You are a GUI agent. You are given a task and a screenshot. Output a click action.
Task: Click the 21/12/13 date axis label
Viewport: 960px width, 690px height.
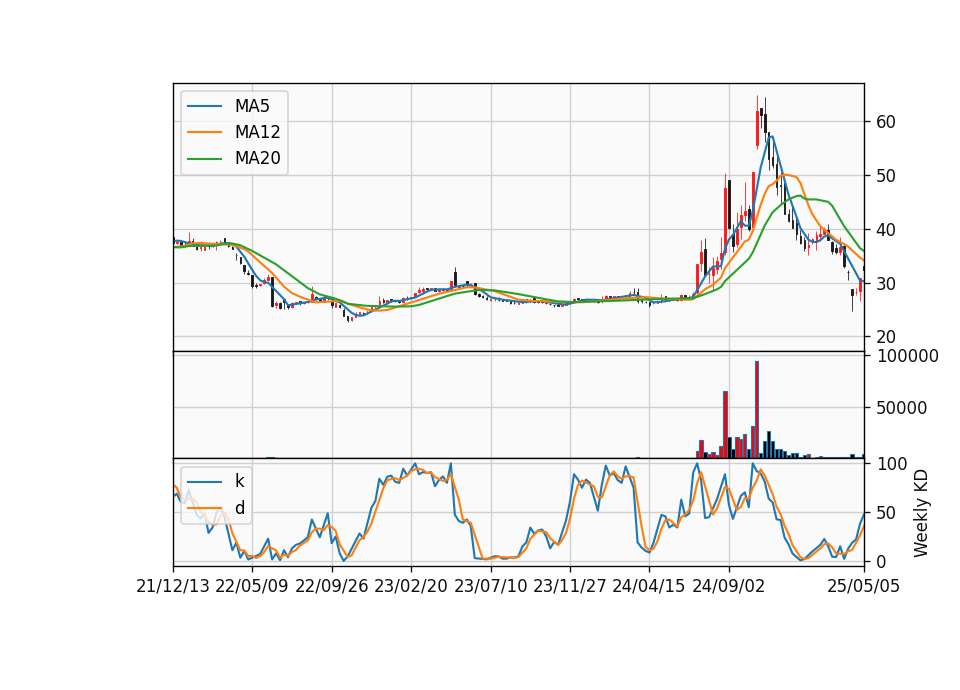coord(173,586)
